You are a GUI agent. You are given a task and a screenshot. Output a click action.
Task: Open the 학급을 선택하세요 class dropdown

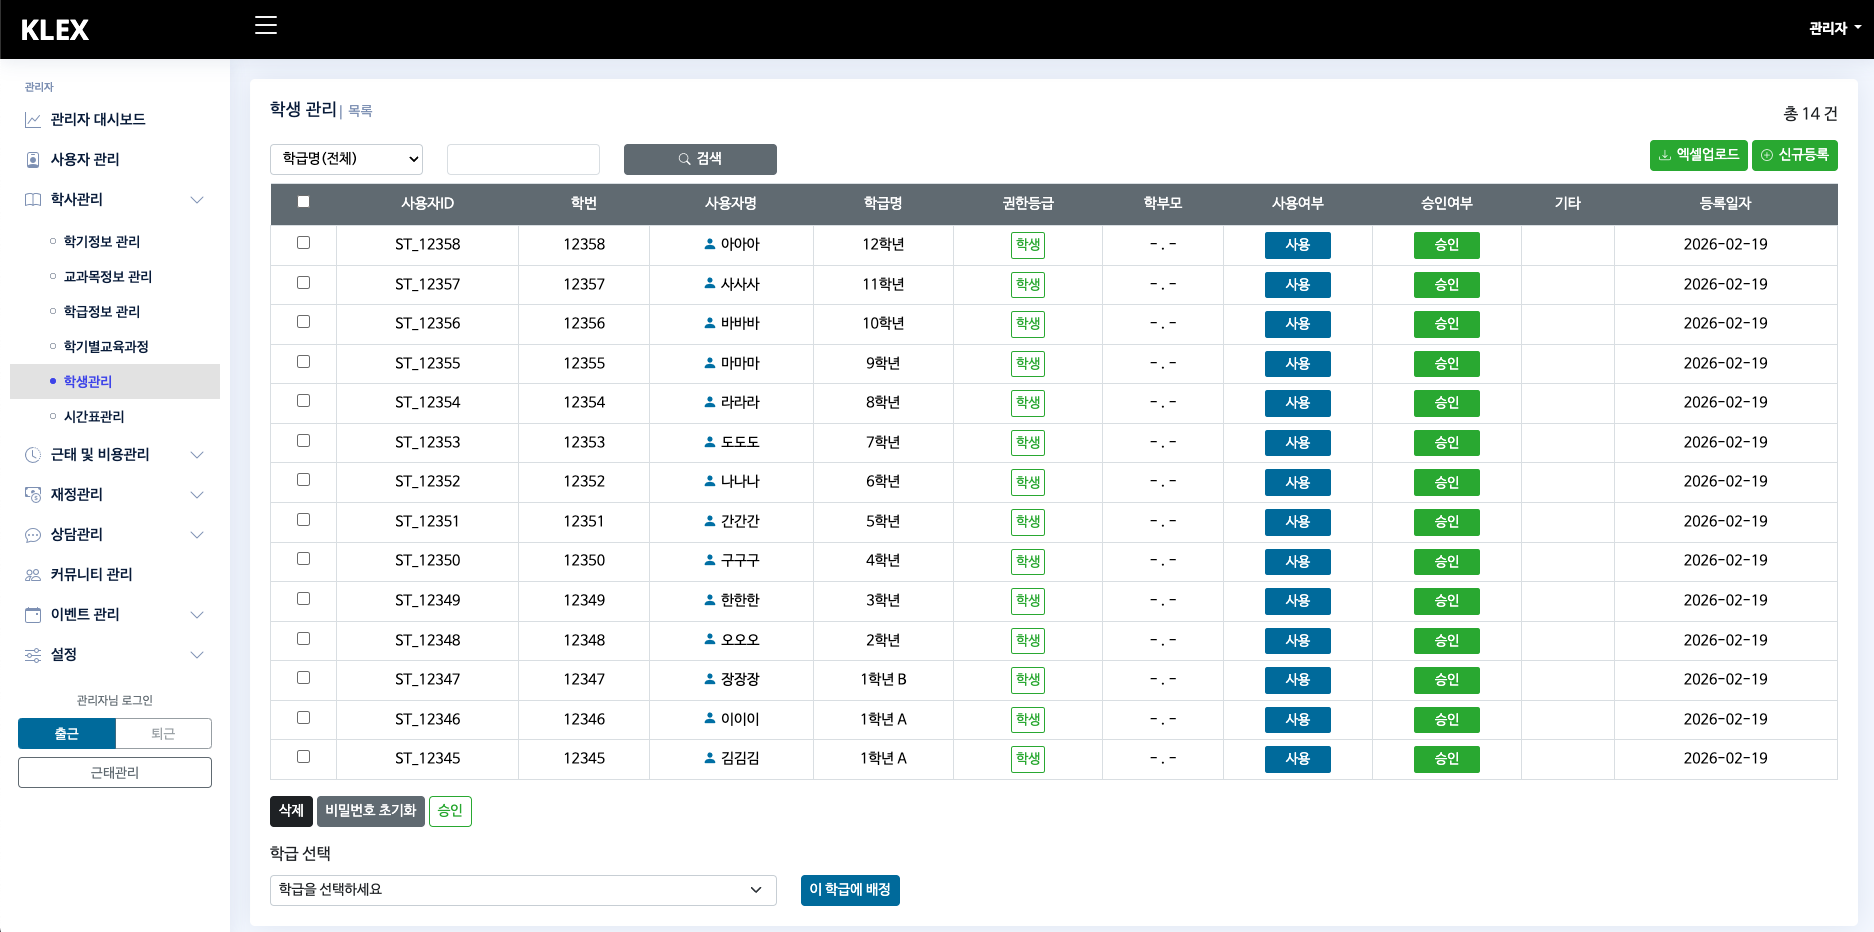pyautogui.click(x=522, y=890)
